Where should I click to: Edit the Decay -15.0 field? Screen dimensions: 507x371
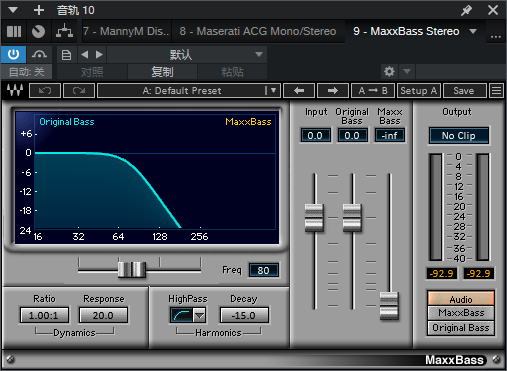[244, 315]
